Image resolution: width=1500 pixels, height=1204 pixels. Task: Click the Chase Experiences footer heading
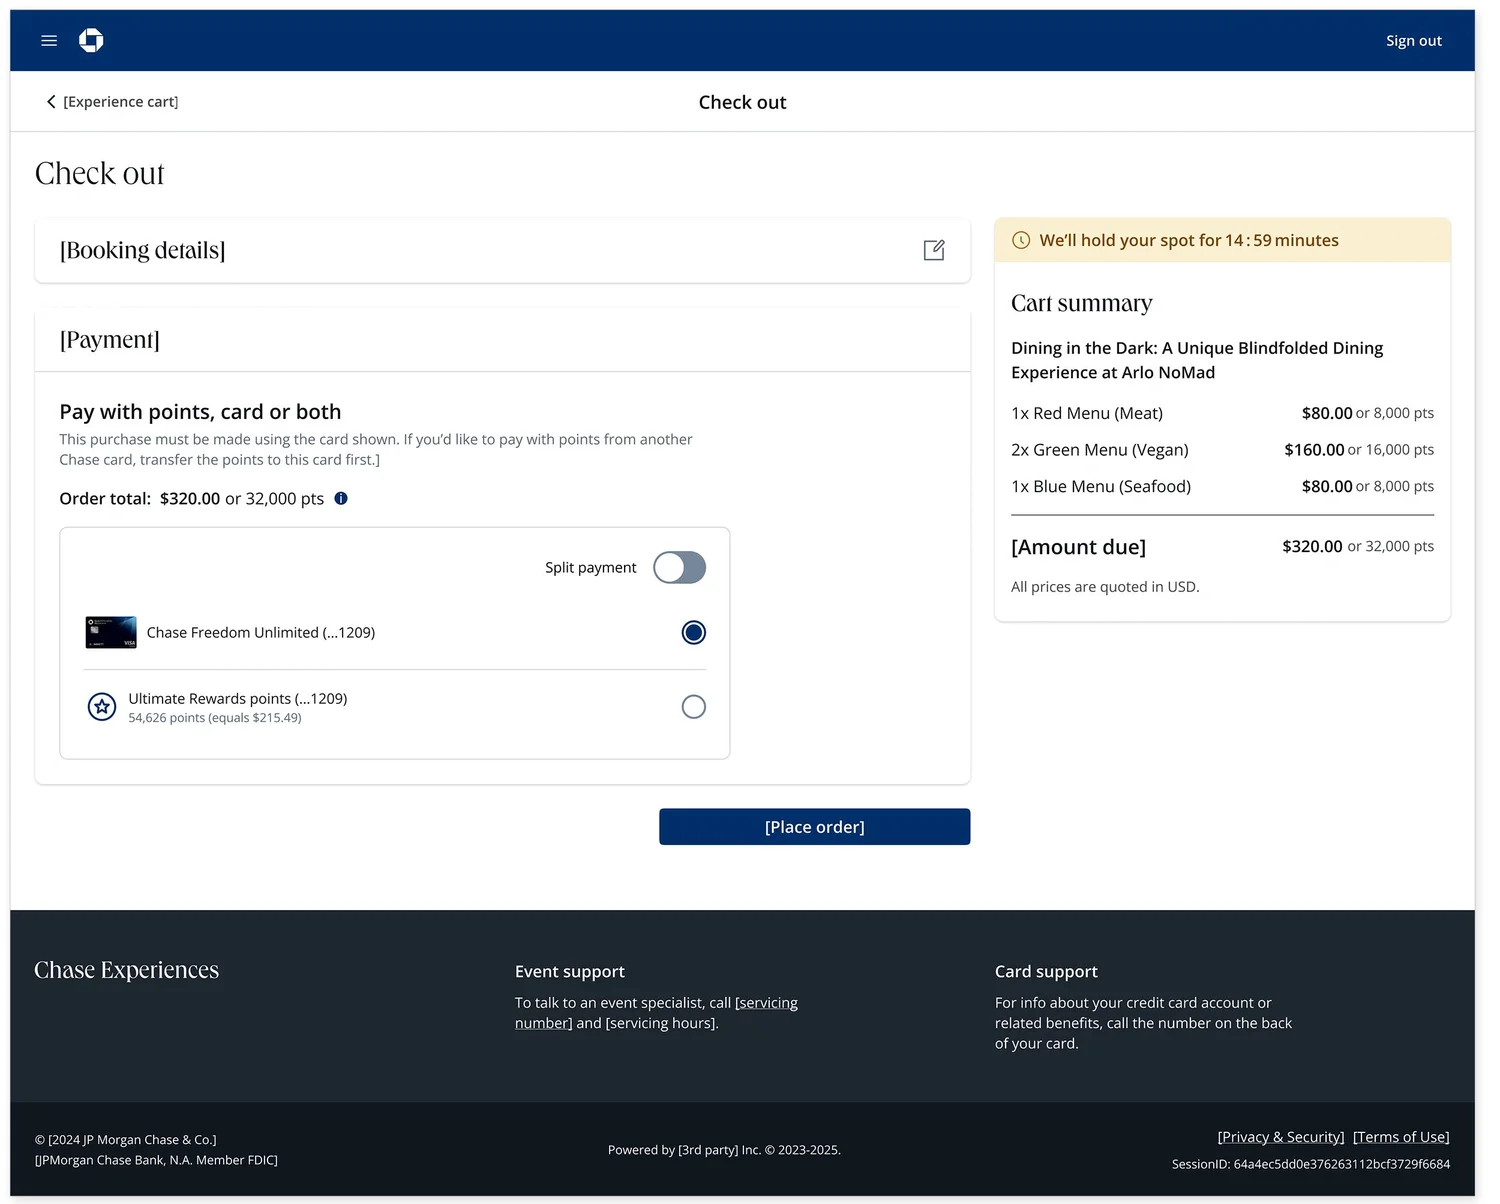tap(126, 970)
